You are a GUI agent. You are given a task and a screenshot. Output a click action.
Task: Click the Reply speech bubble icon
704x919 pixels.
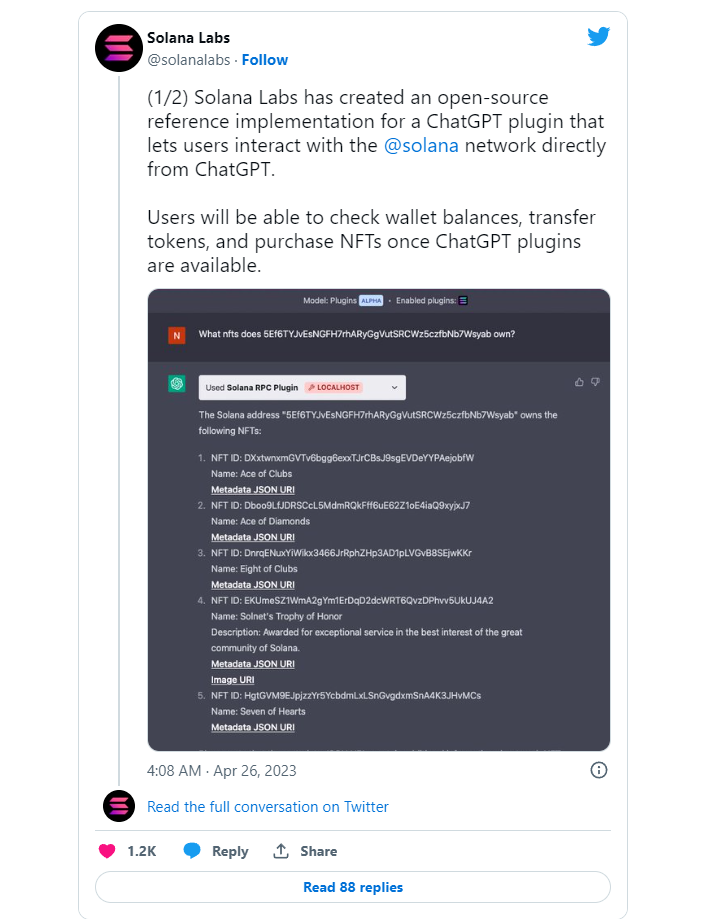pos(192,851)
